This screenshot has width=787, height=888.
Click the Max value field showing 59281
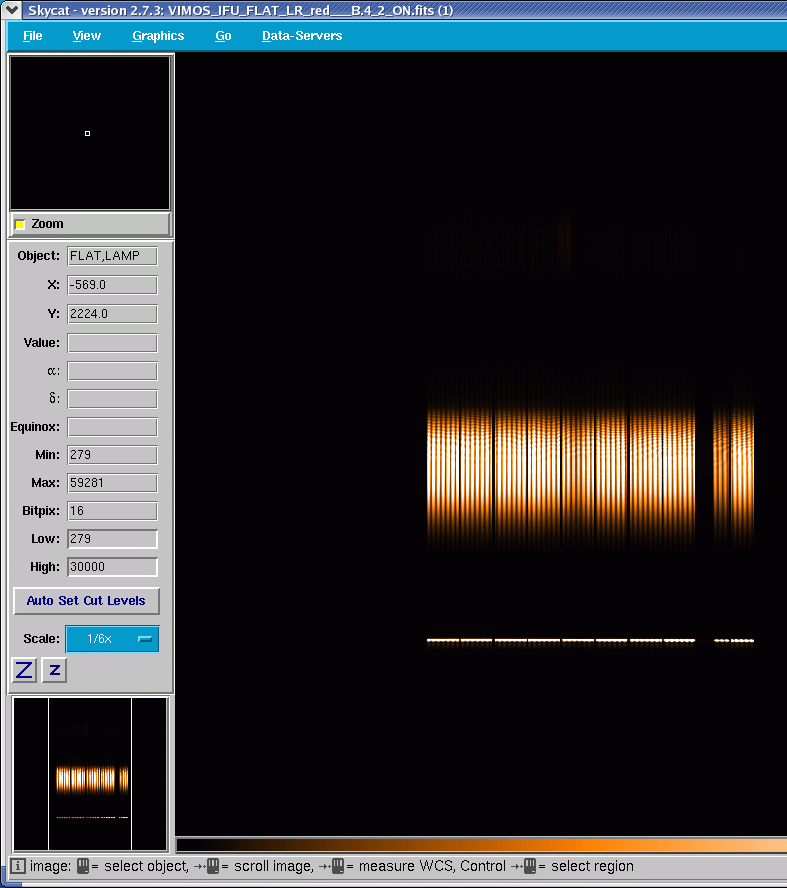[x=112, y=483]
